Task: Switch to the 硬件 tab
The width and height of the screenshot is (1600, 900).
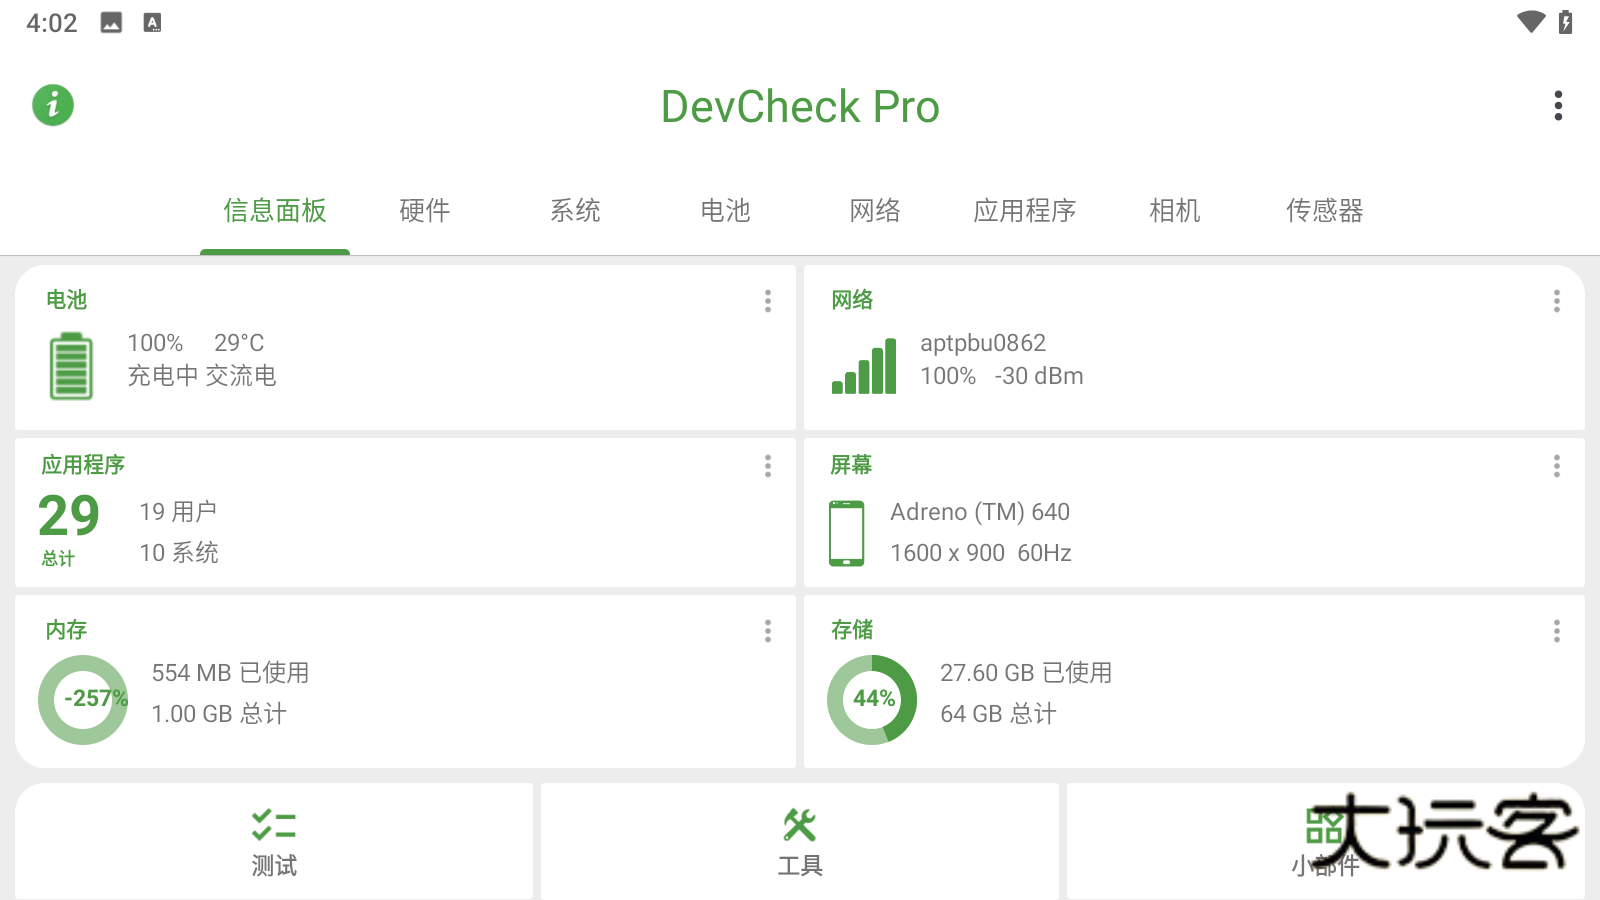Action: (x=423, y=211)
